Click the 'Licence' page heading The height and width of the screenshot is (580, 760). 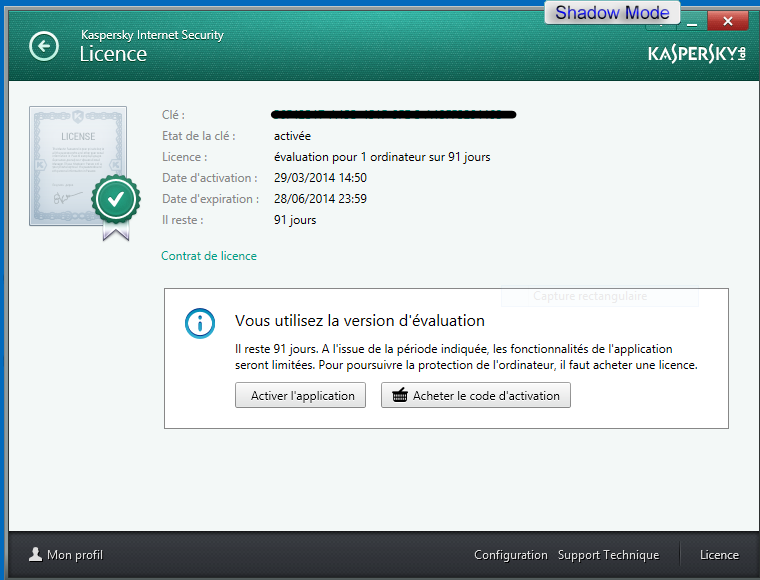pos(113,54)
